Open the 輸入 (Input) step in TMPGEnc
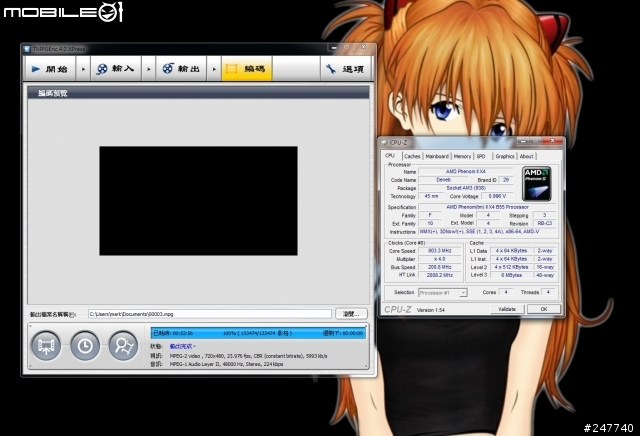Screen dimensions: 640x436 coord(117,69)
